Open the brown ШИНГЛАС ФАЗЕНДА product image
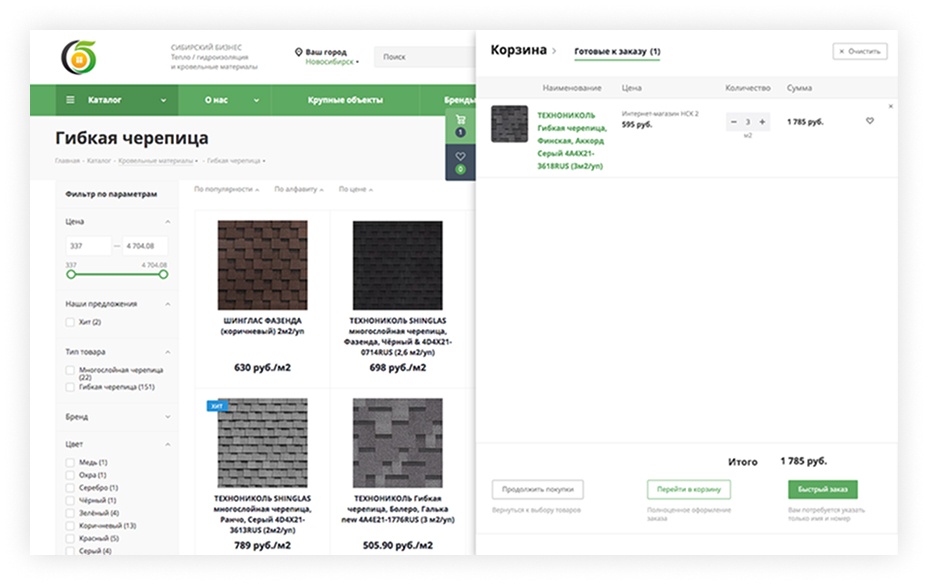 (262, 265)
